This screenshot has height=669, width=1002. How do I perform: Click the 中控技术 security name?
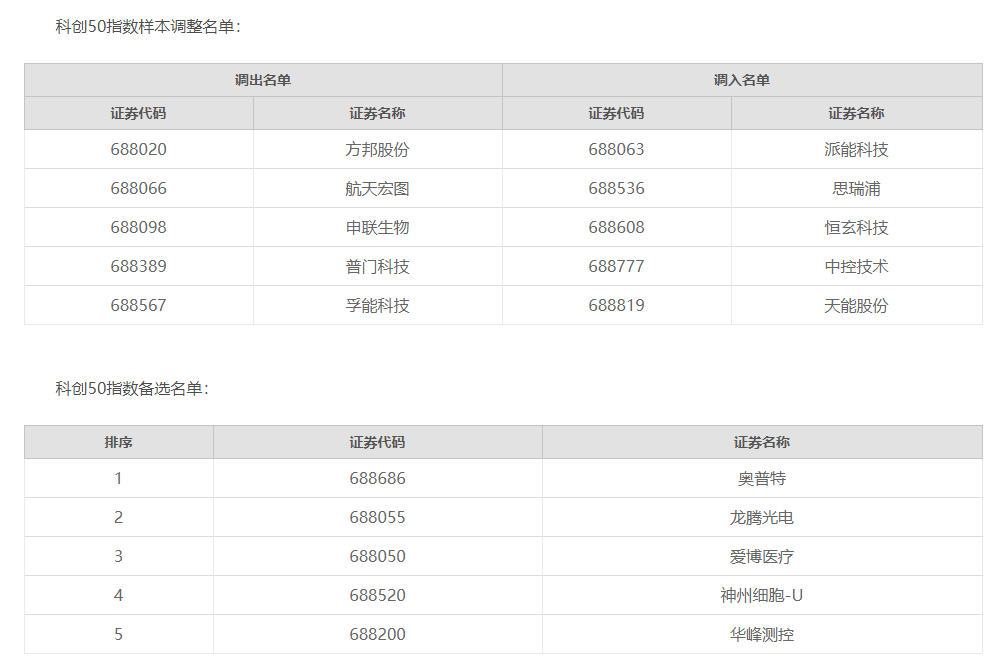tap(856, 266)
